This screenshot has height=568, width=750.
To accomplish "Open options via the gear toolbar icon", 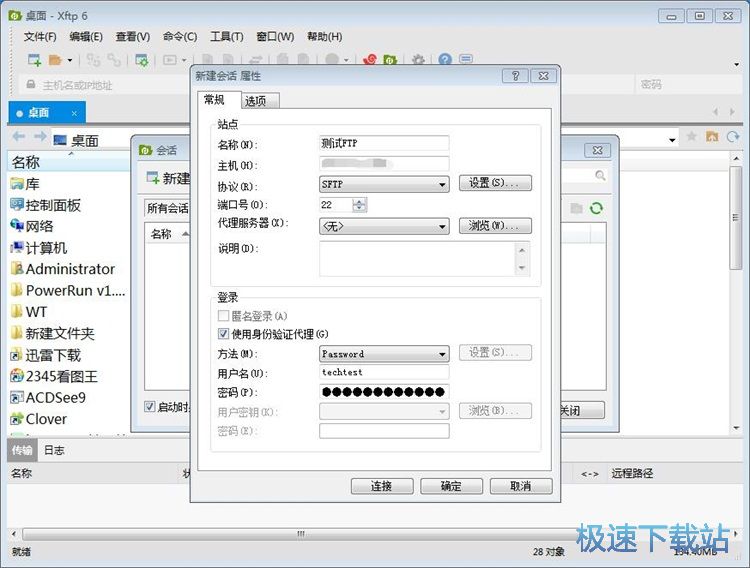I will [x=418, y=60].
